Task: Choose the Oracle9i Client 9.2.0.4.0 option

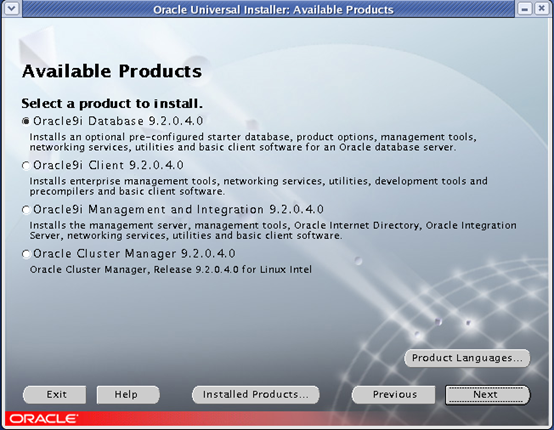Action: 26,166
